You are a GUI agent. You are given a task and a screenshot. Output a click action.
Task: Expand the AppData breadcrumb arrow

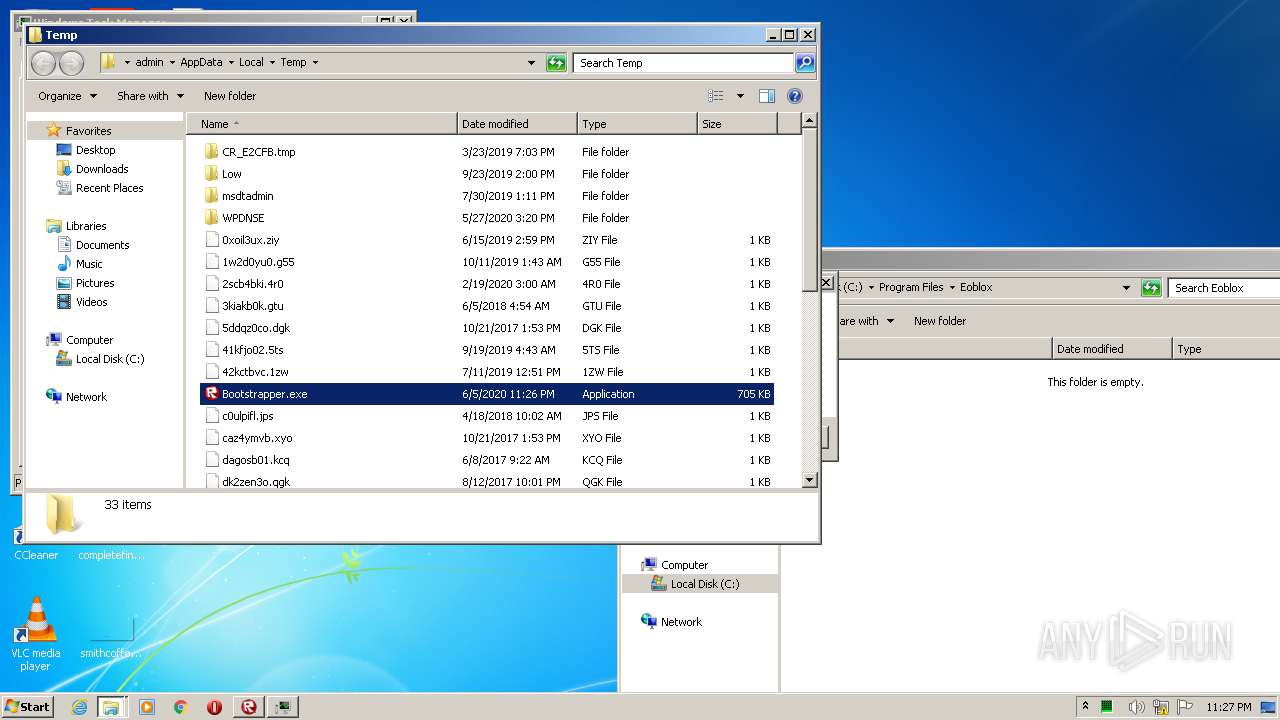point(230,63)
